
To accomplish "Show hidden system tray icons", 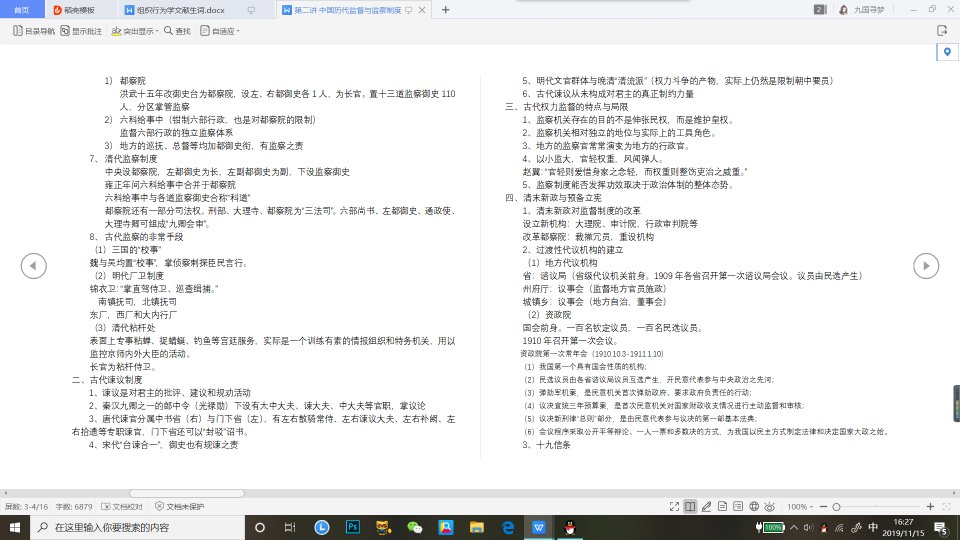I will point(793,527).
